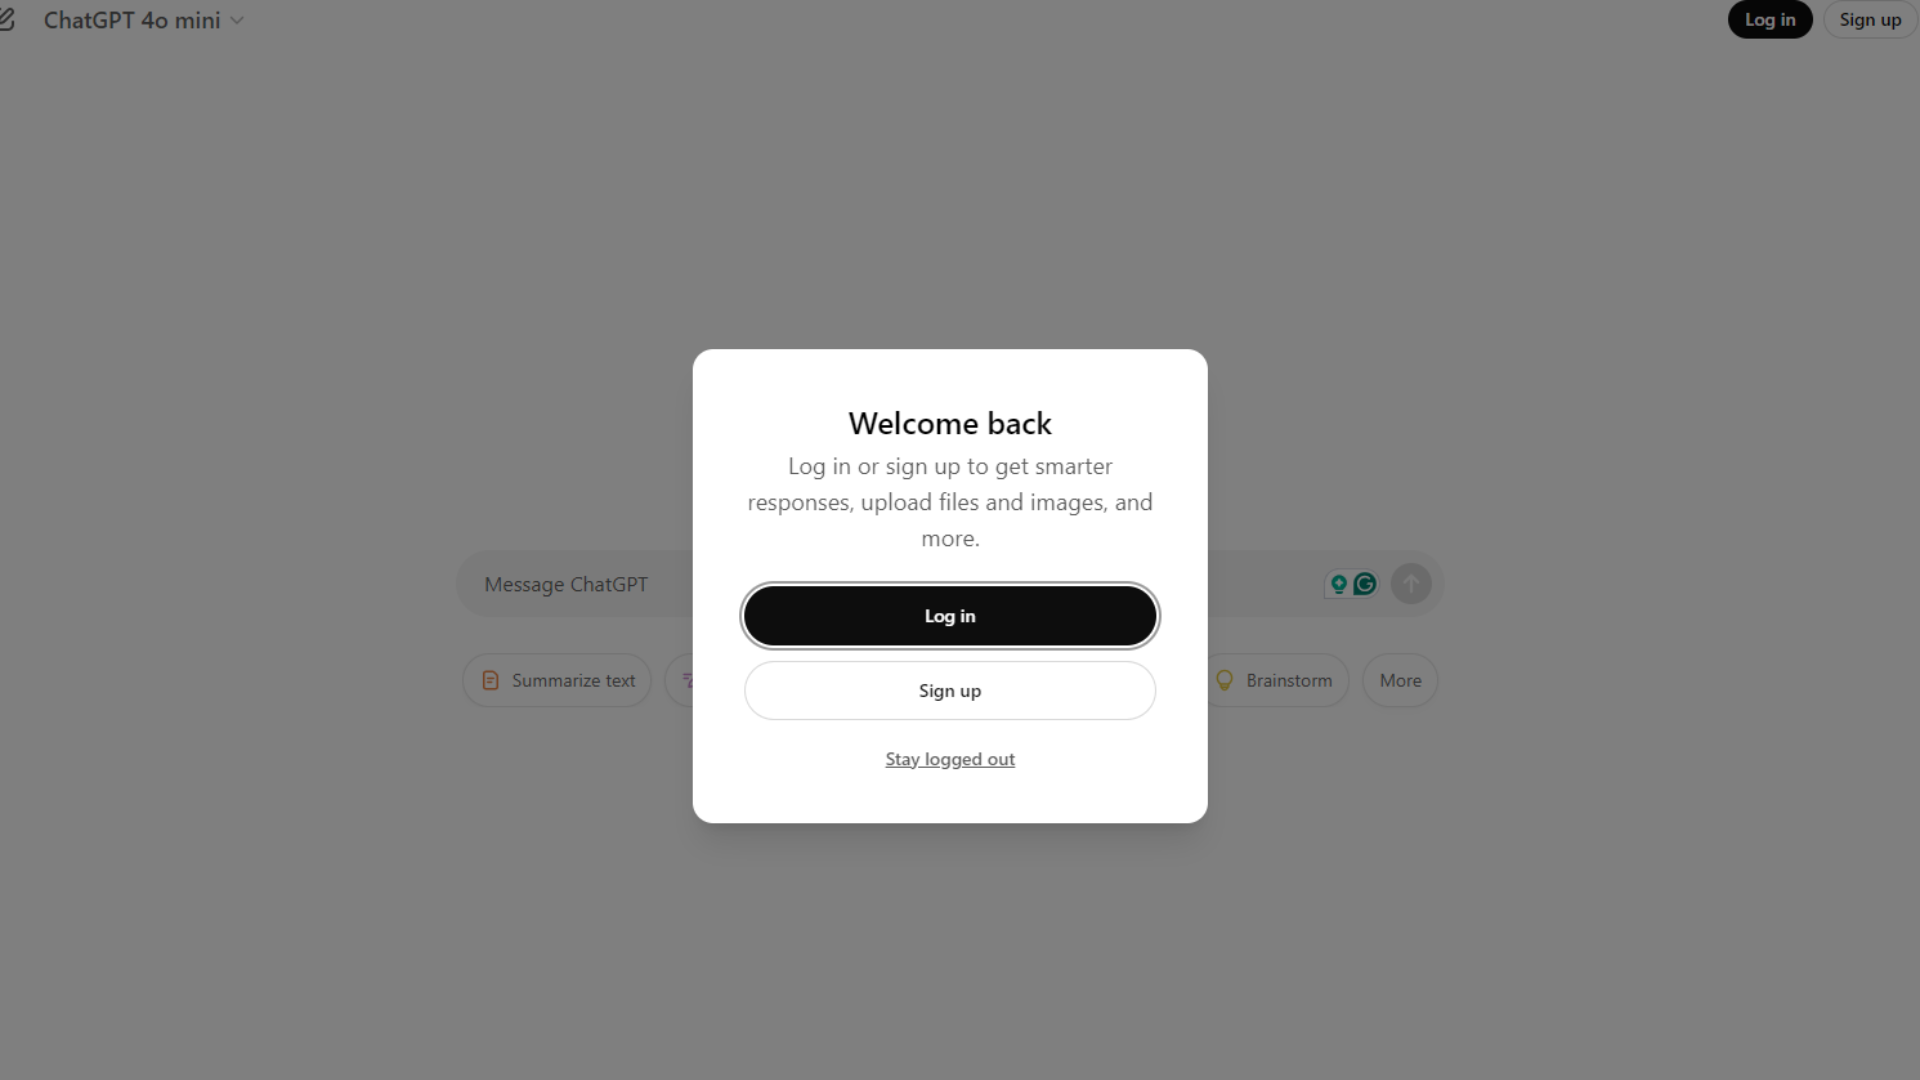1920x1080 pixels.
Task: Click the Log in button top right
Action: 1770,20
